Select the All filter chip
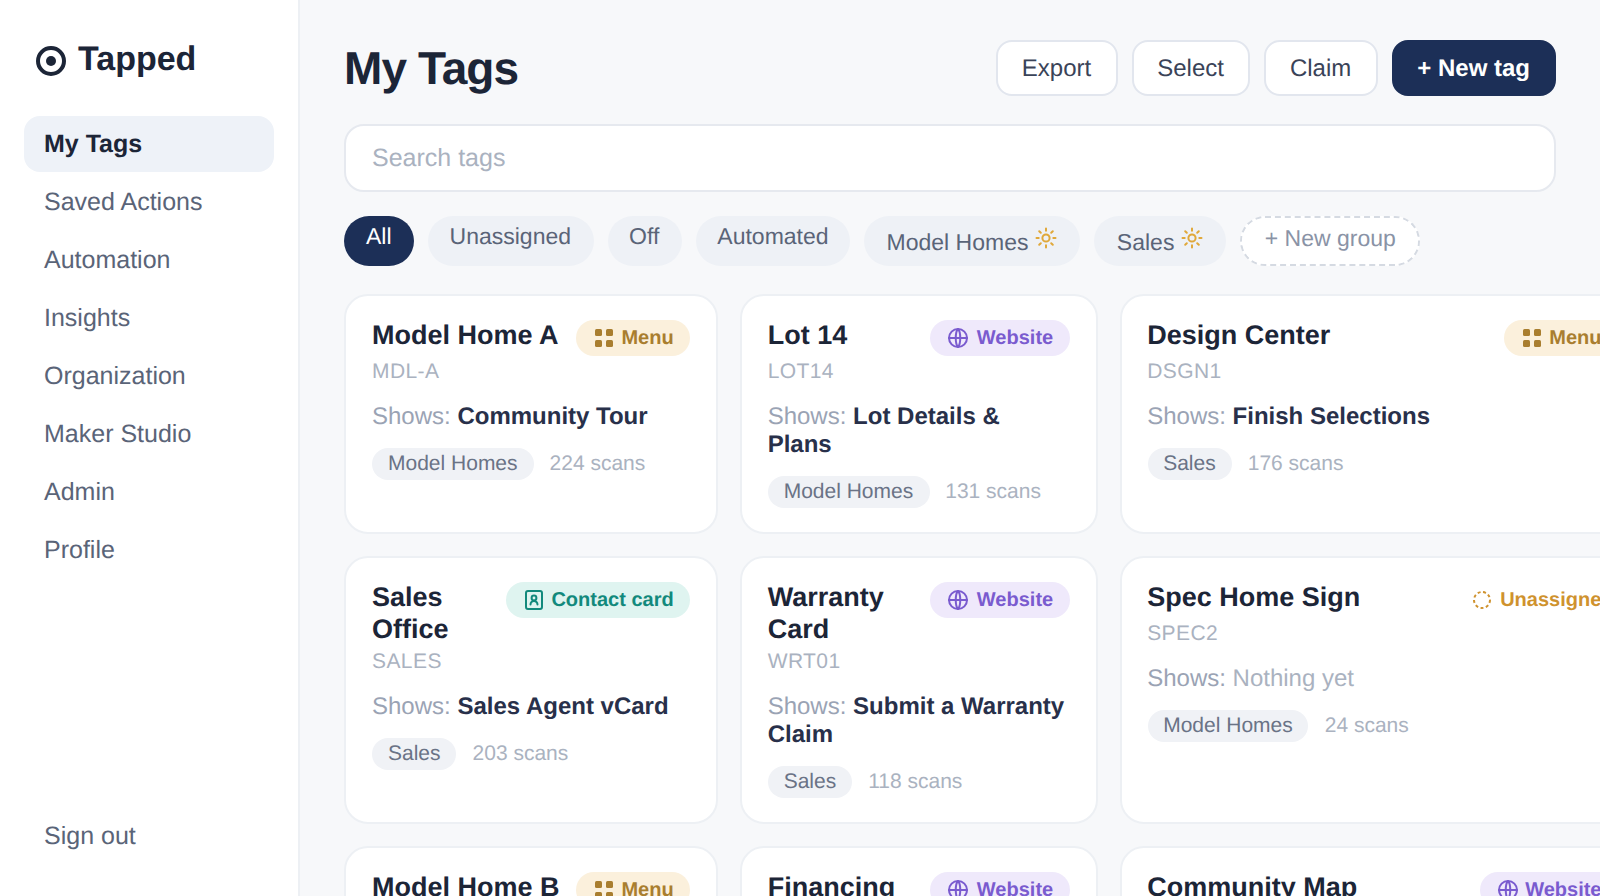1600x896 pixels. (x=379, y=241)
